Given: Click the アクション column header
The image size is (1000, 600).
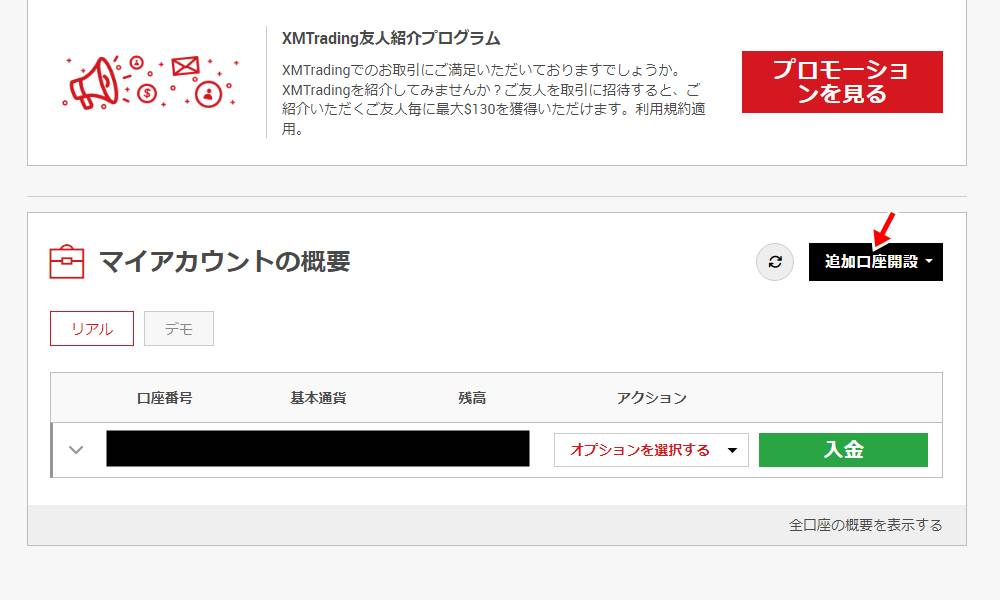Looking at the screenshot, I should (655, 397).
